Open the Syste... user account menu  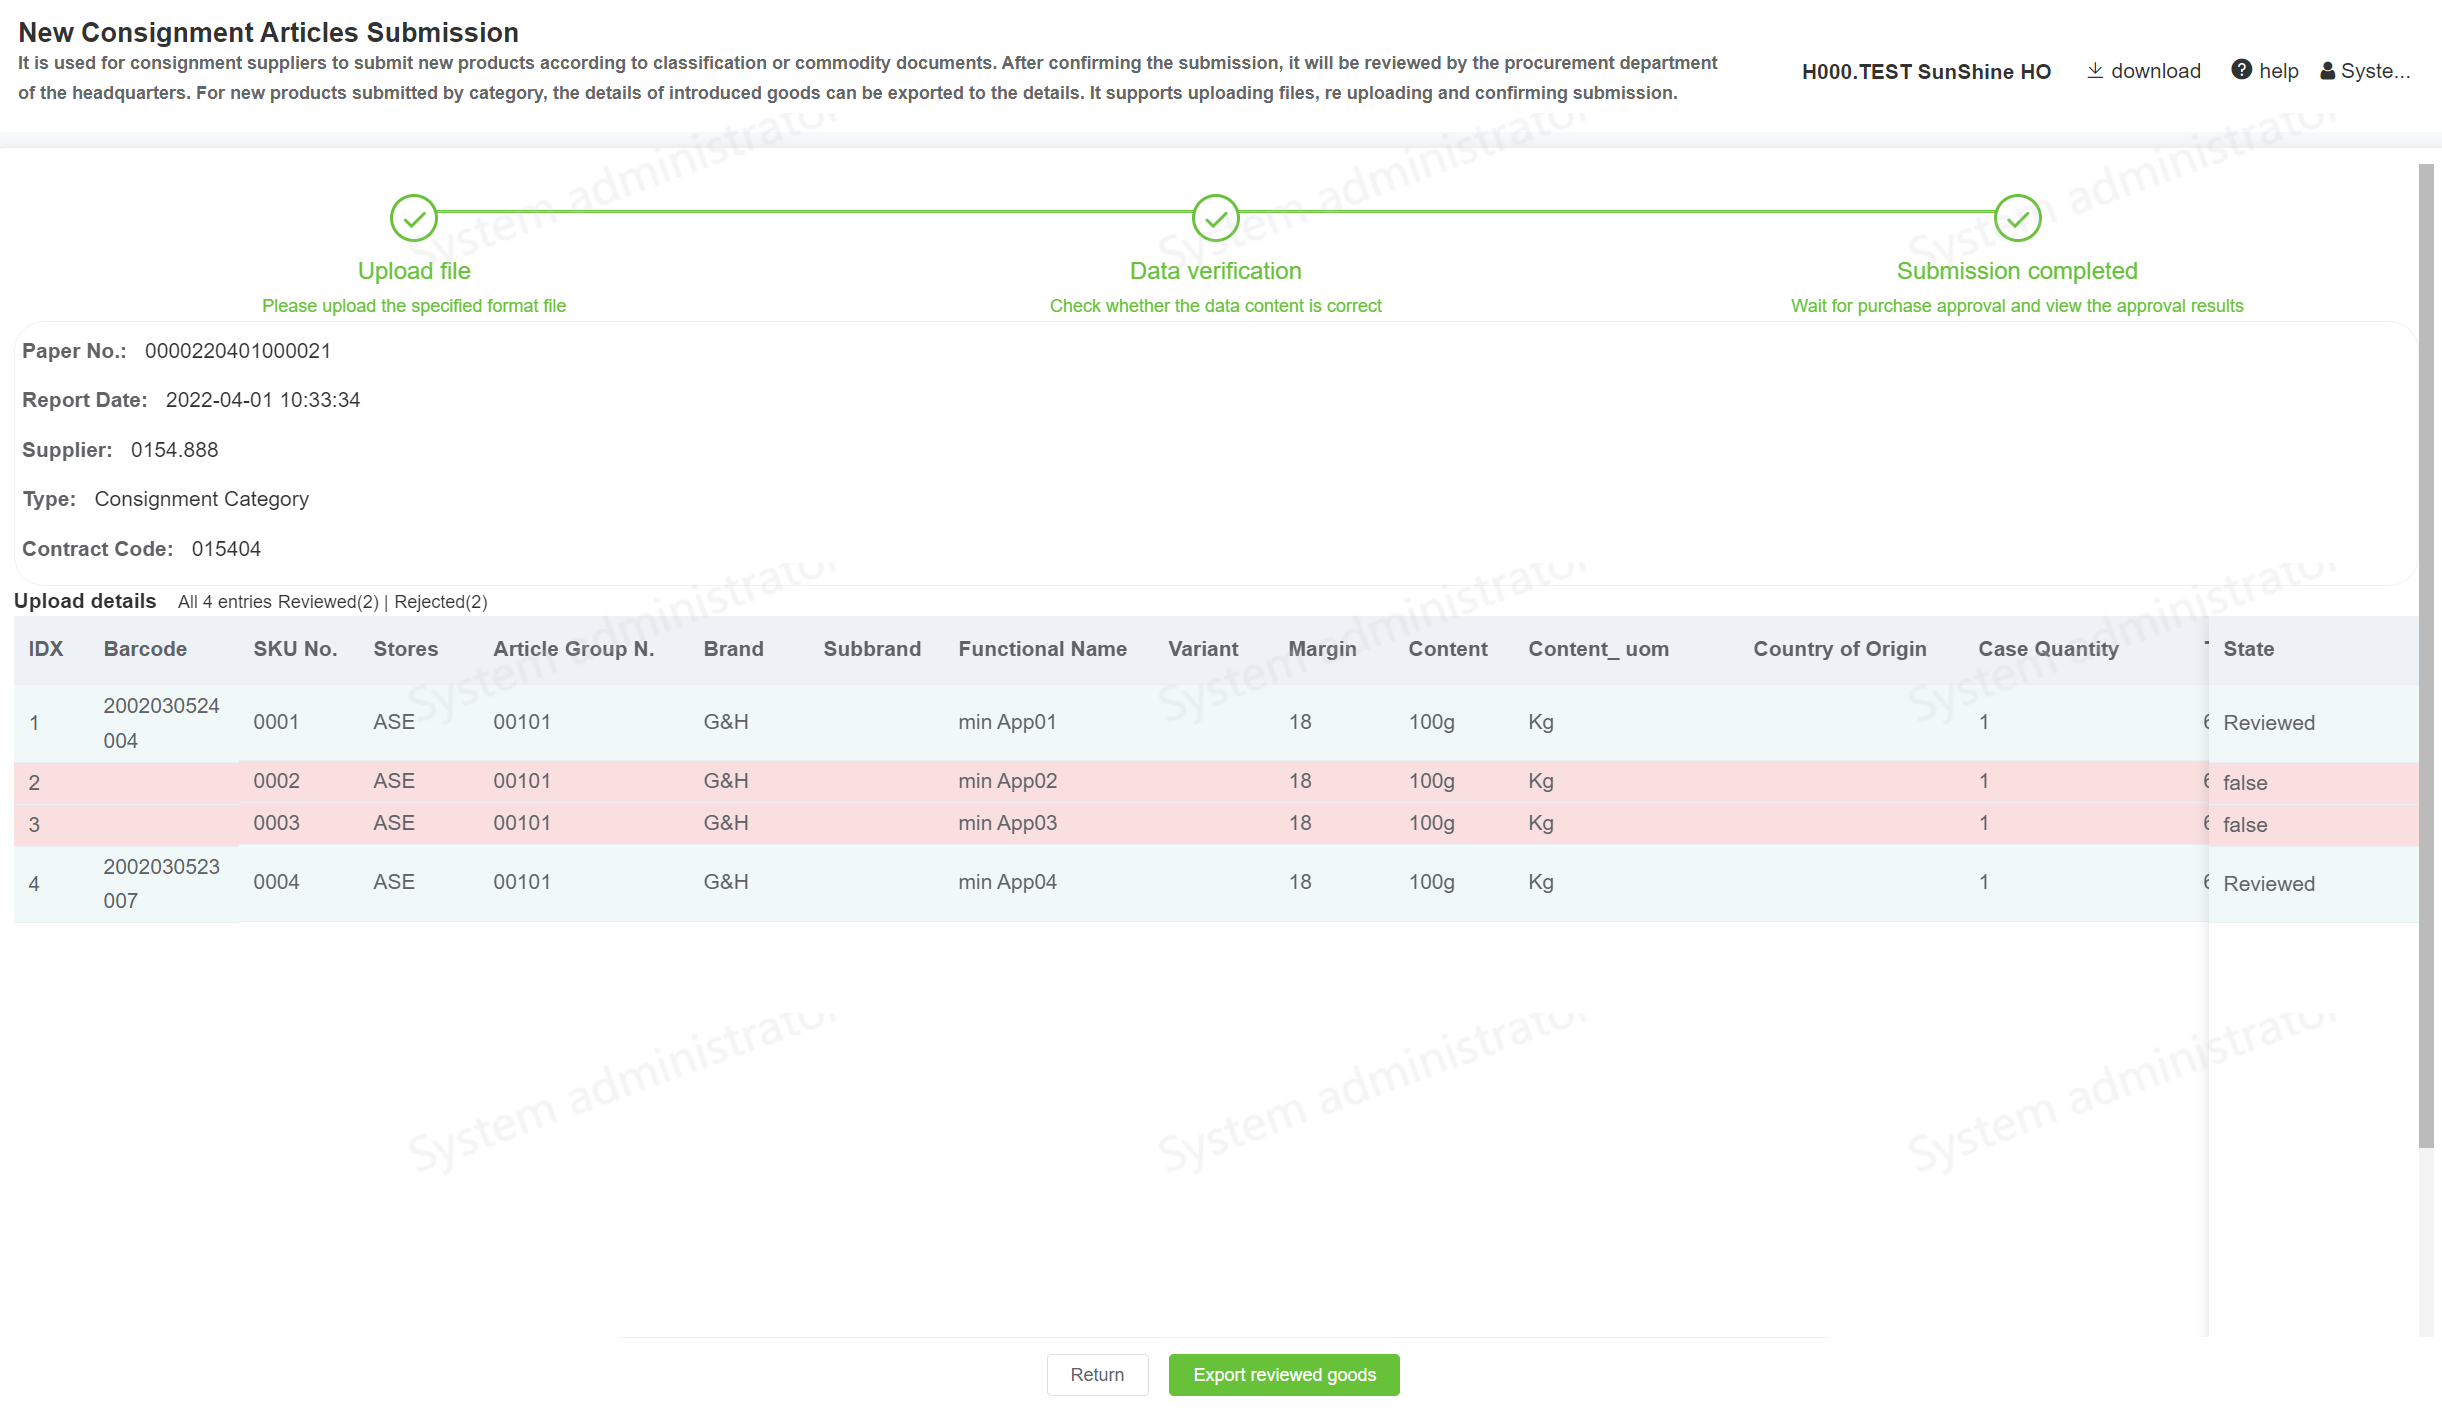(x=2374, y=71)
